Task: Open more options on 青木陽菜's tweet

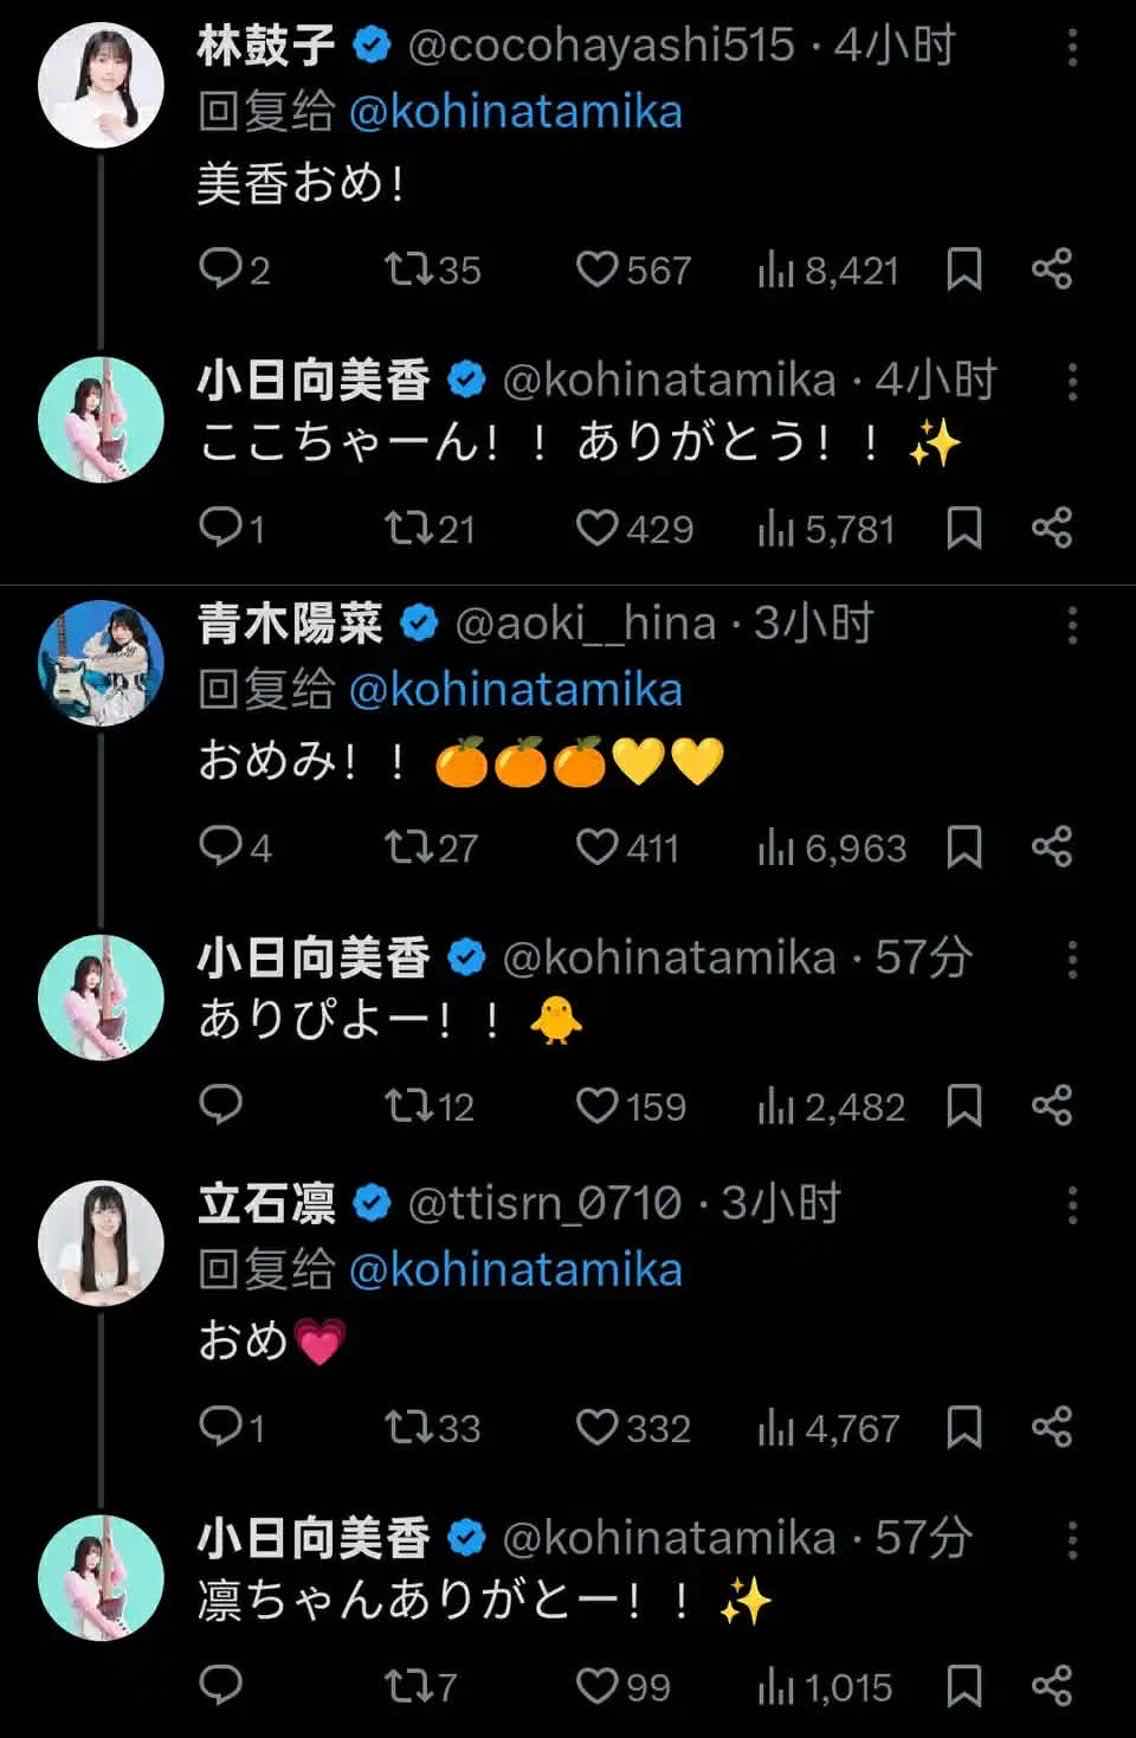Action: pyautogui.click(x=1072, y=626)
